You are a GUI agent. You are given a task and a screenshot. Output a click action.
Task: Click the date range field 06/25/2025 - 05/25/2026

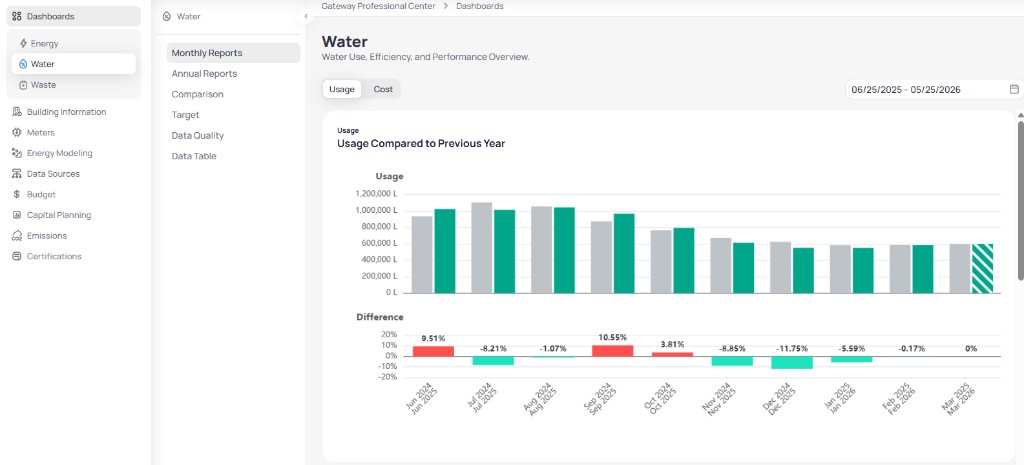[934, 89]
